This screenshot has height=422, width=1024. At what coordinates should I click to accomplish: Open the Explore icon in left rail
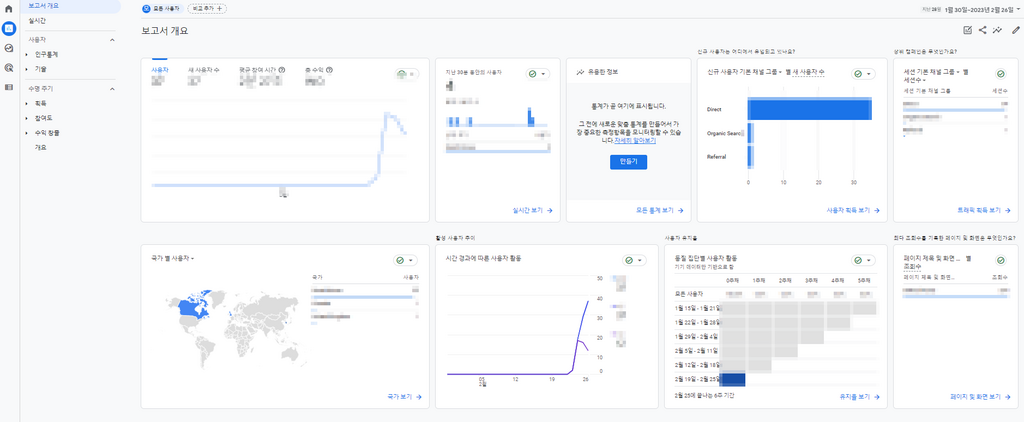[x=8, y=48]
